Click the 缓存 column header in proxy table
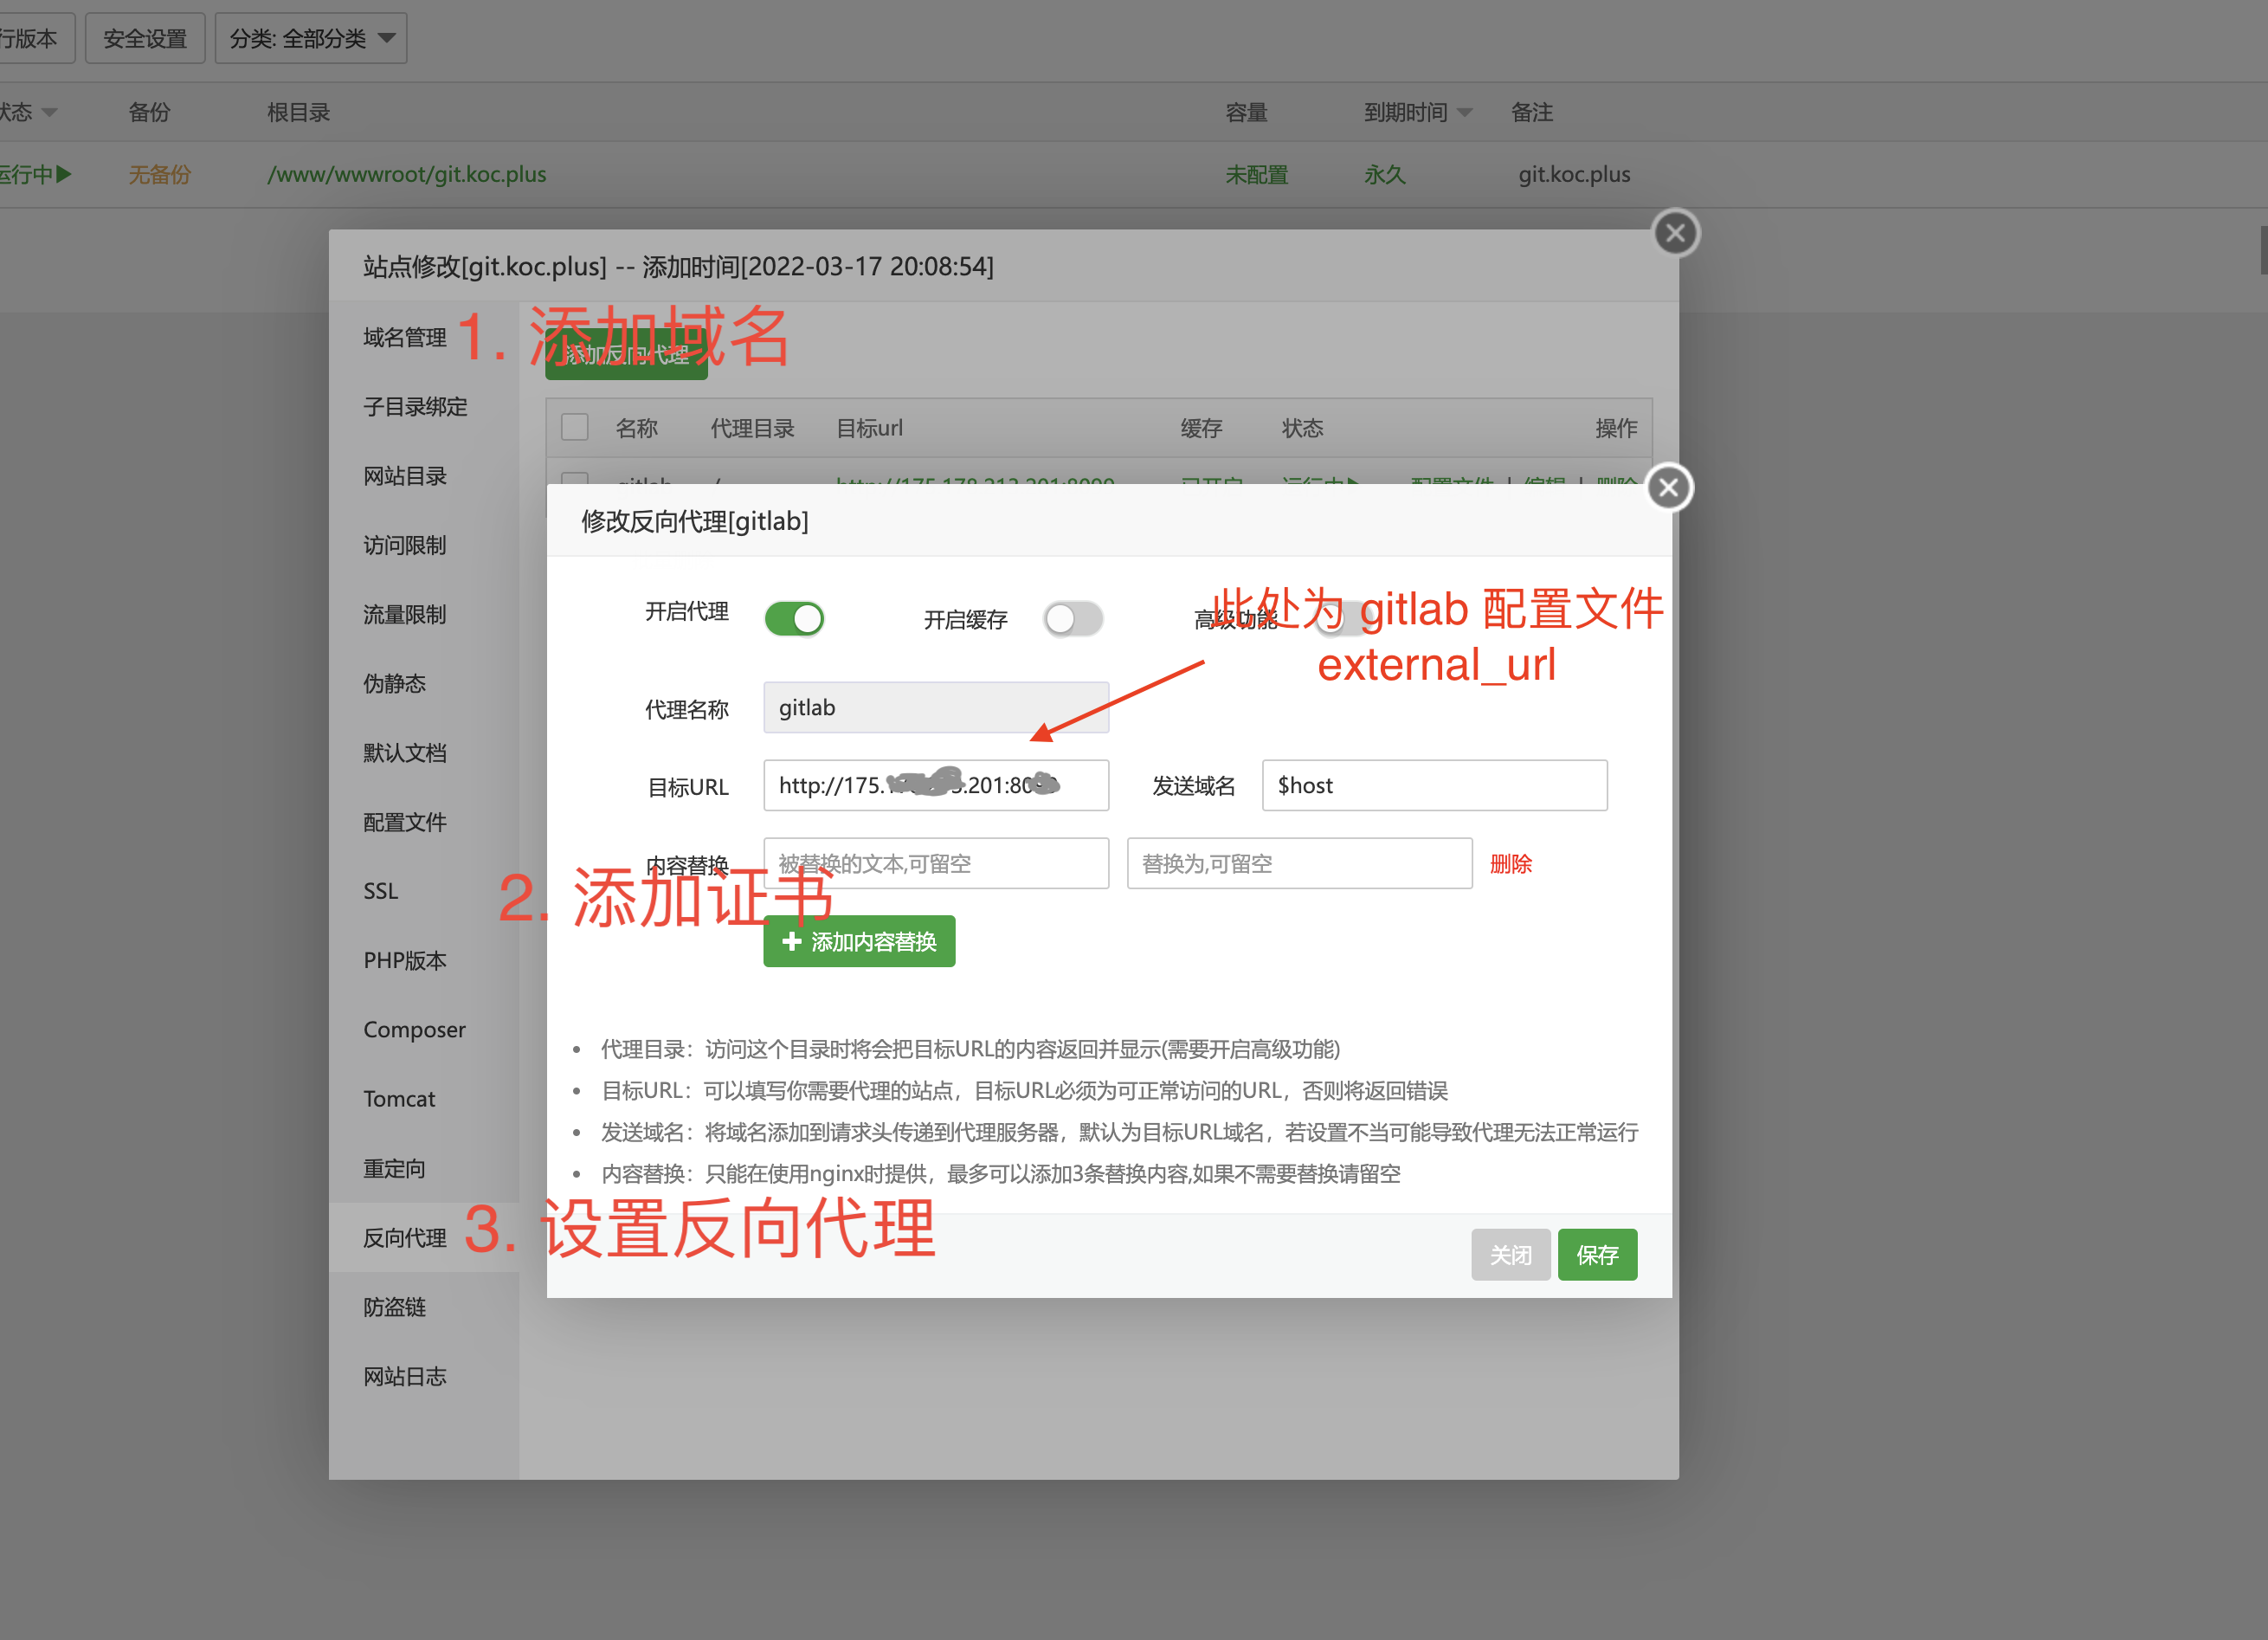2268x1640 pixels. click(x=1201, y=429)
